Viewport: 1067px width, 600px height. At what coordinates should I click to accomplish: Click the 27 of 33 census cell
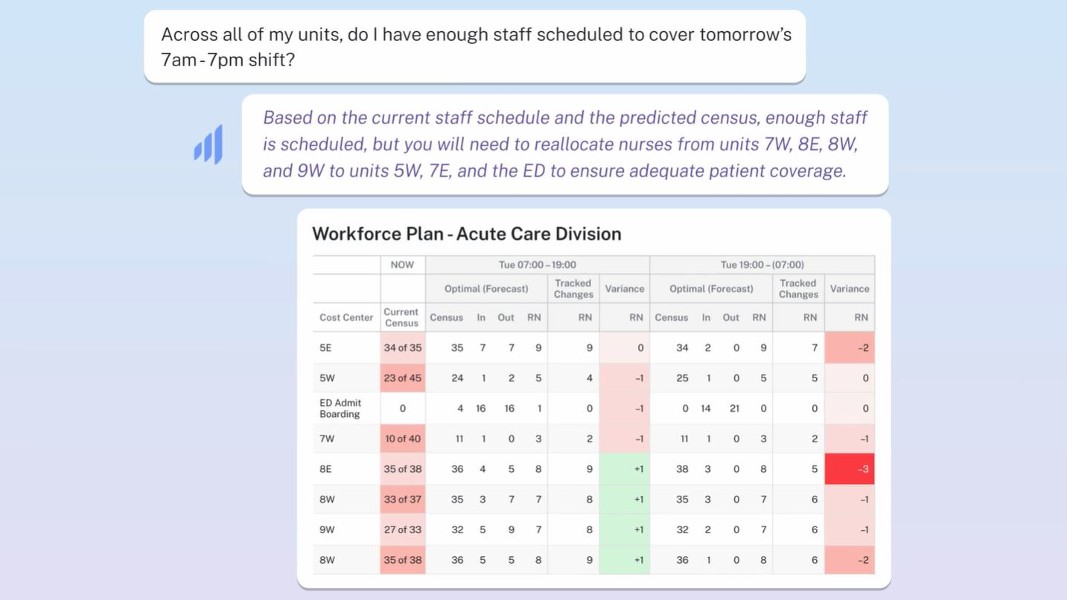pyautogui.click(x=402, y=530)
